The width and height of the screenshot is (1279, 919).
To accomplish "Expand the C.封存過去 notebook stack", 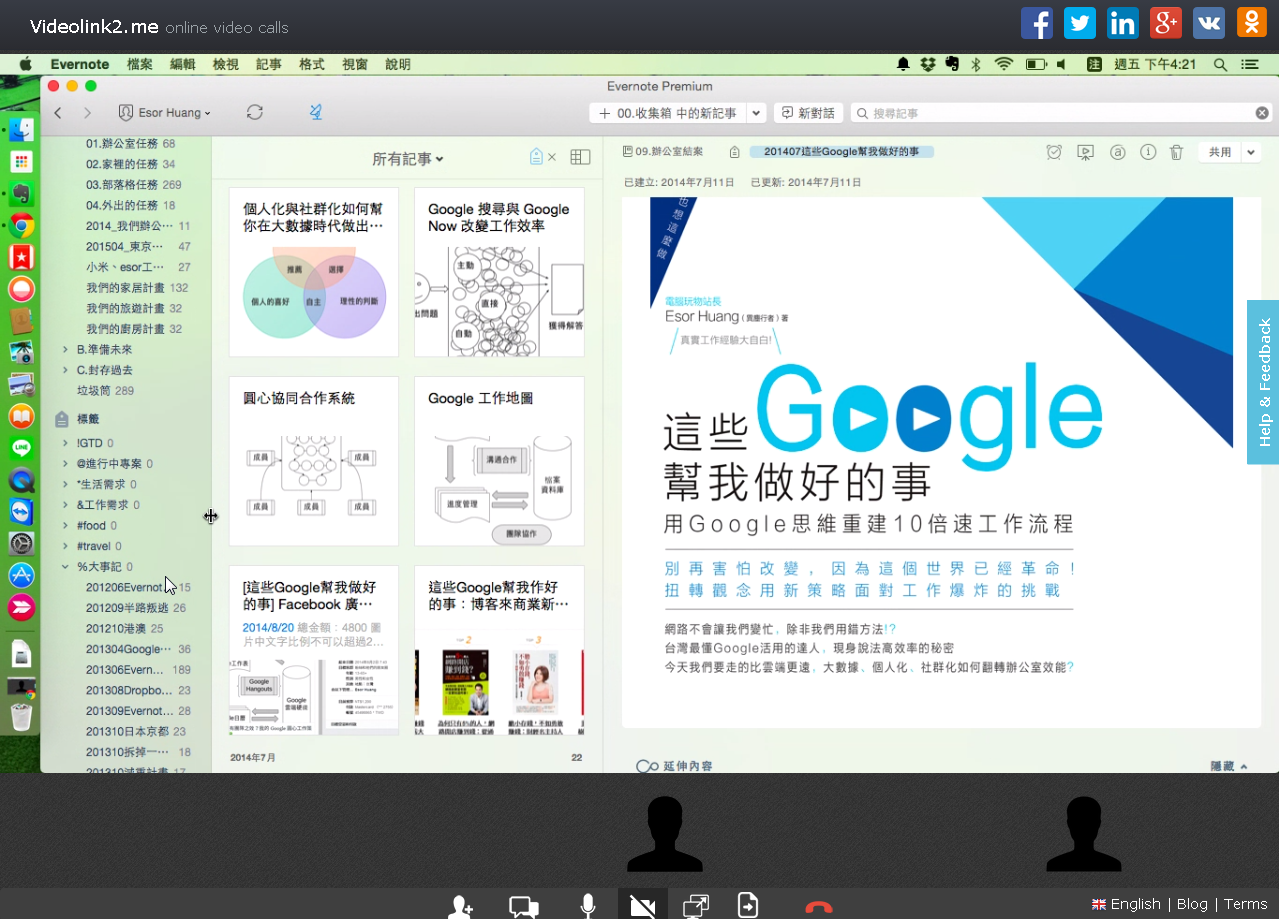I will coord(65,370).
